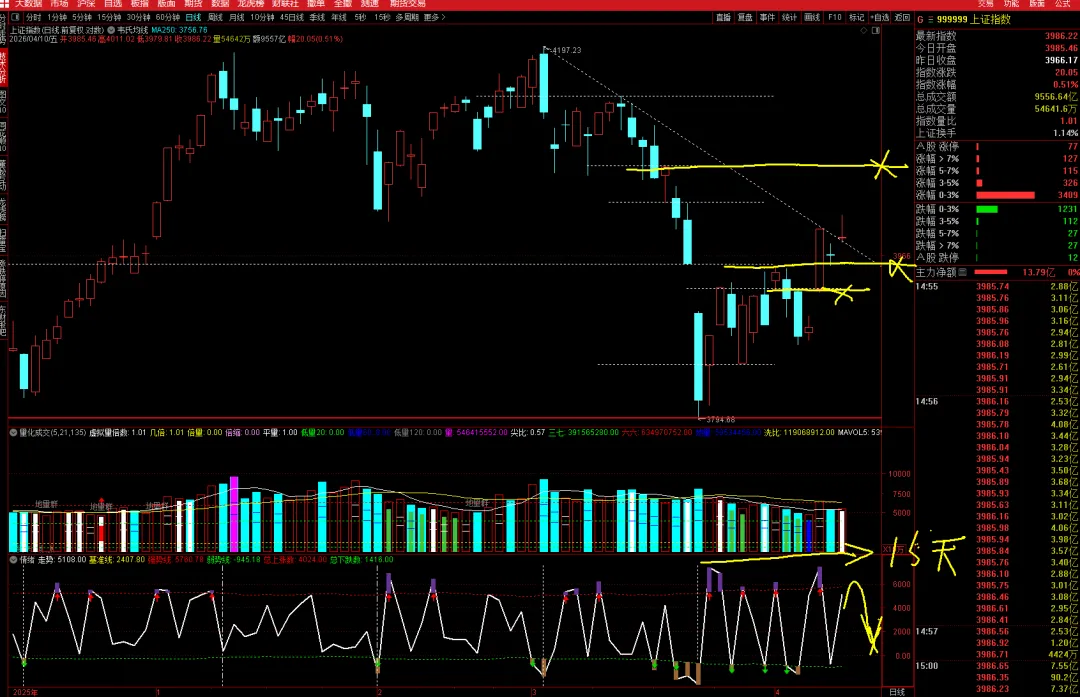This screenshot has height=697, width=1080.
Task: Click the 上证指数(日线,前复权,对数) chart title
Action: pyautogui.click(x=57, y=30)
